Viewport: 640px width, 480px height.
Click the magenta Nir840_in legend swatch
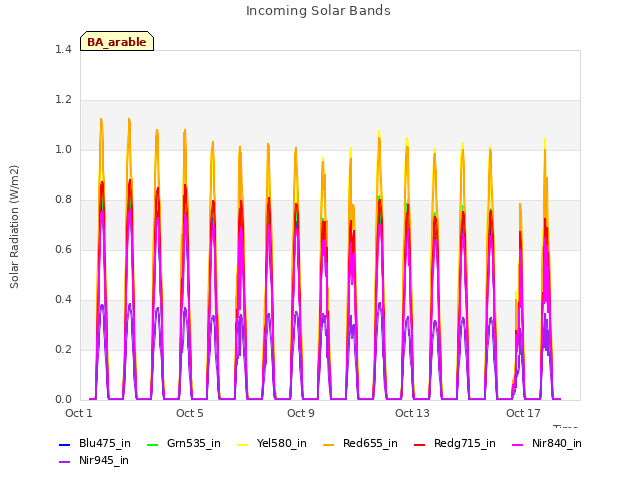click(x=518, y=444)
